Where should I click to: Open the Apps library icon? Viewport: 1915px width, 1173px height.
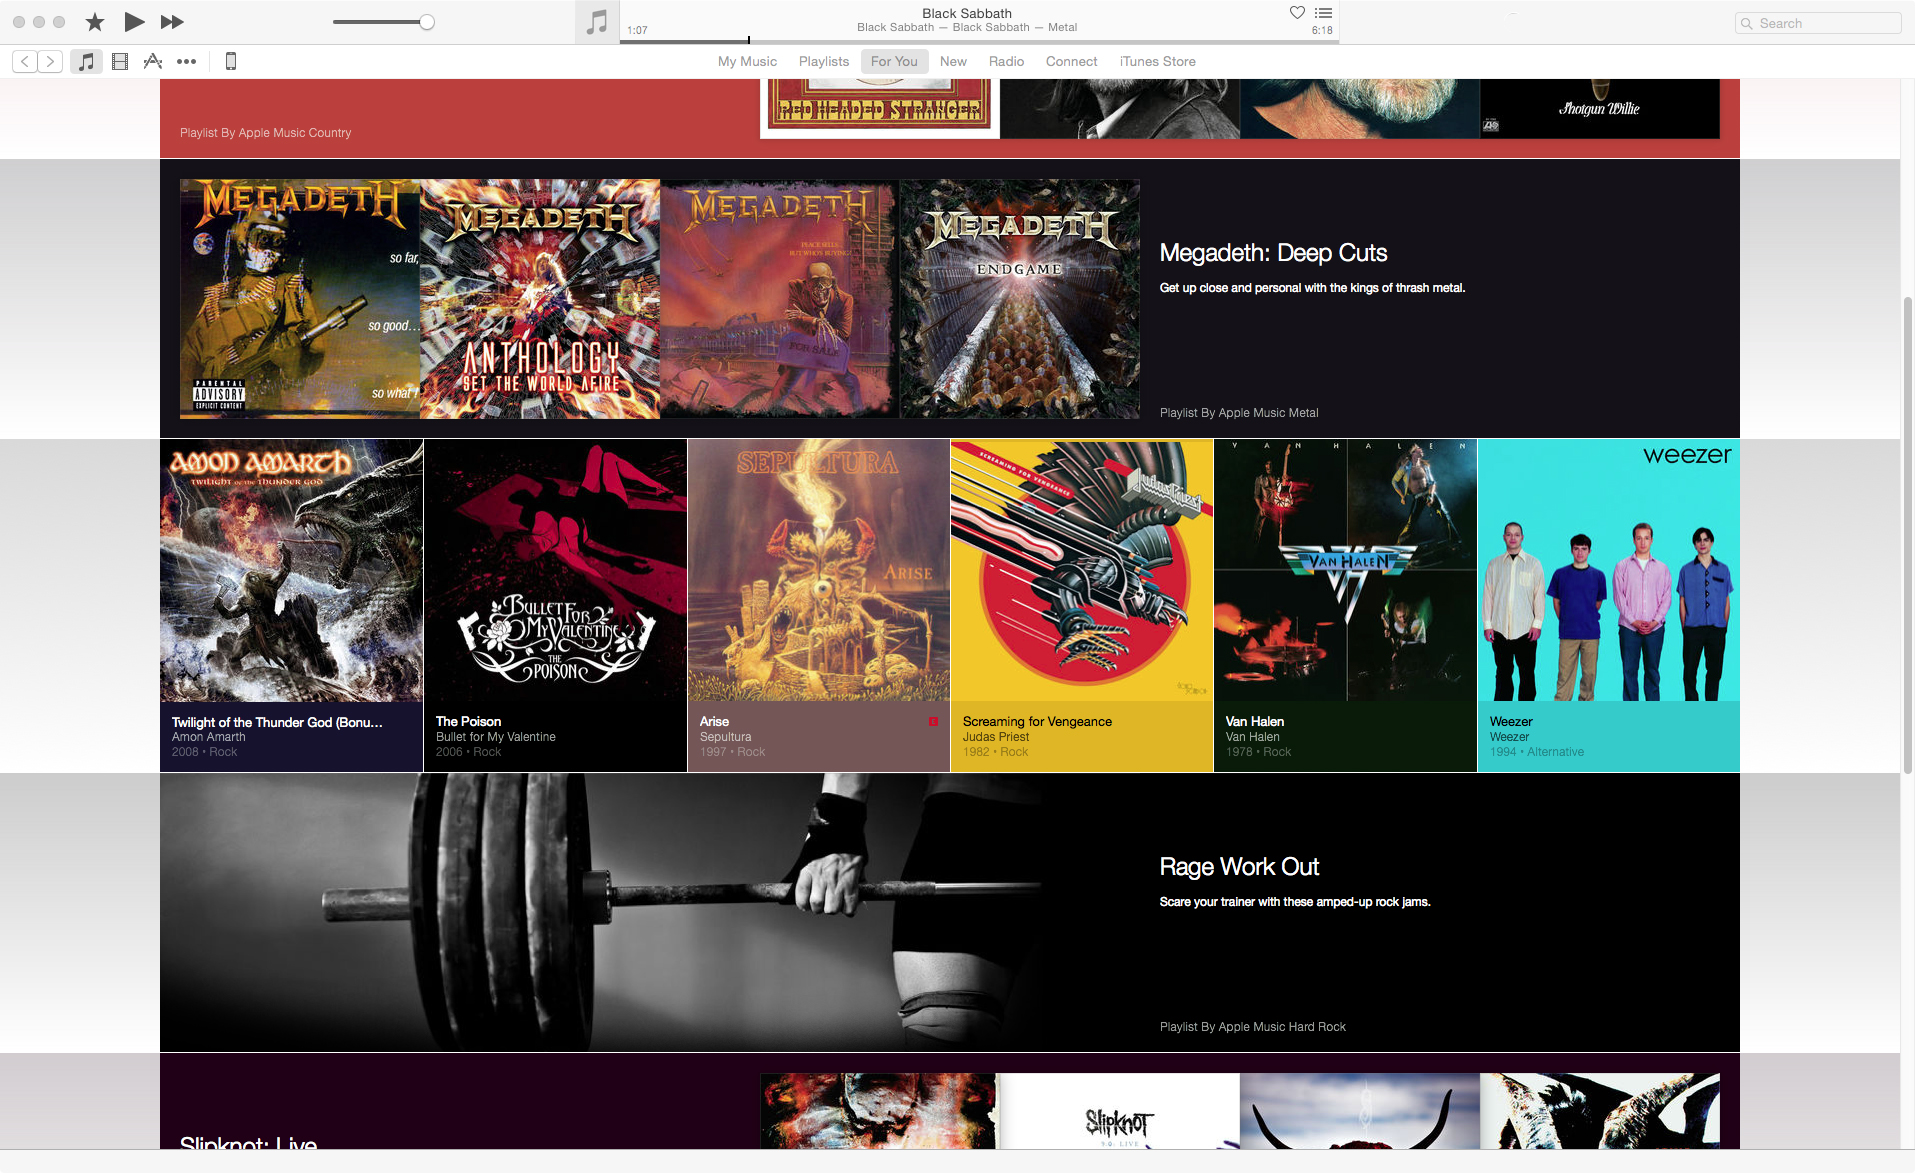[153, 62]
